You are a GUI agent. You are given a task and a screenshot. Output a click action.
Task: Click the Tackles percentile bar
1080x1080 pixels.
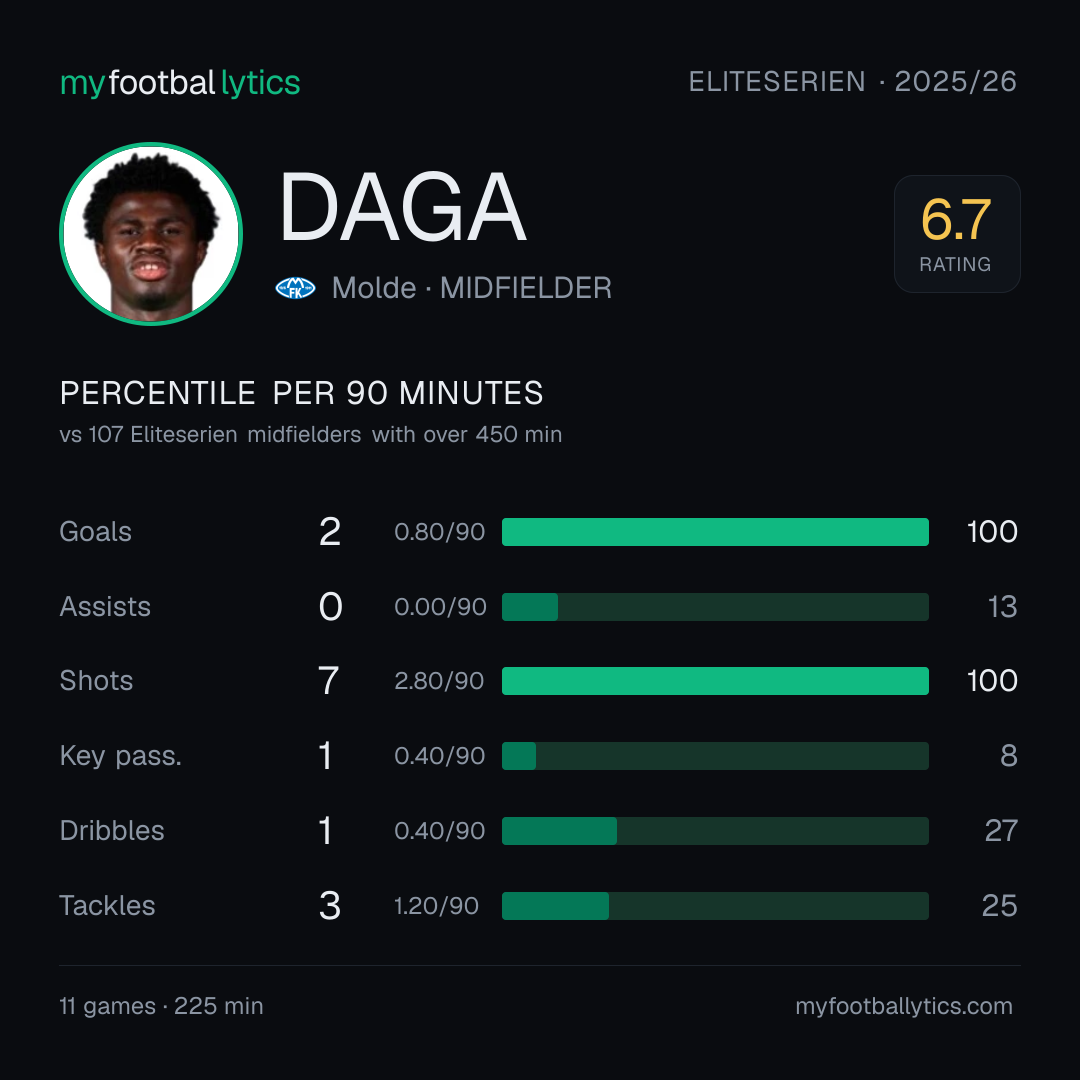click(x=715, y=906)
